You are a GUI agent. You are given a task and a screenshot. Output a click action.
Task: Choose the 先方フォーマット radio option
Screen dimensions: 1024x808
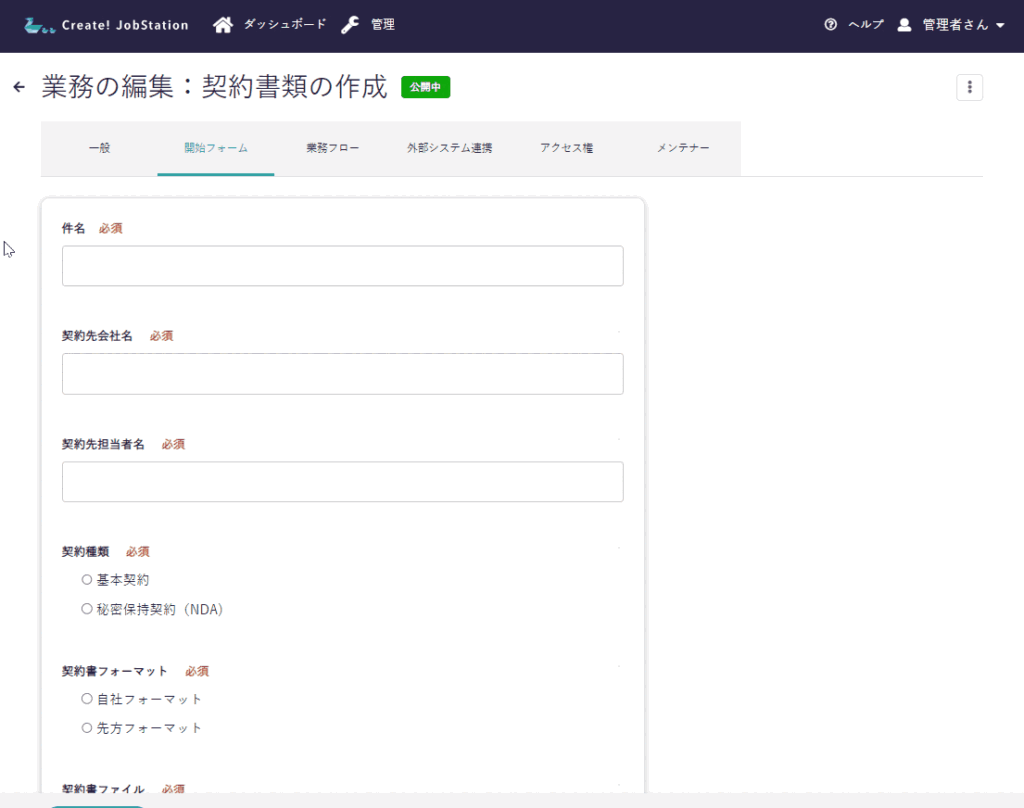coord(87,728)
